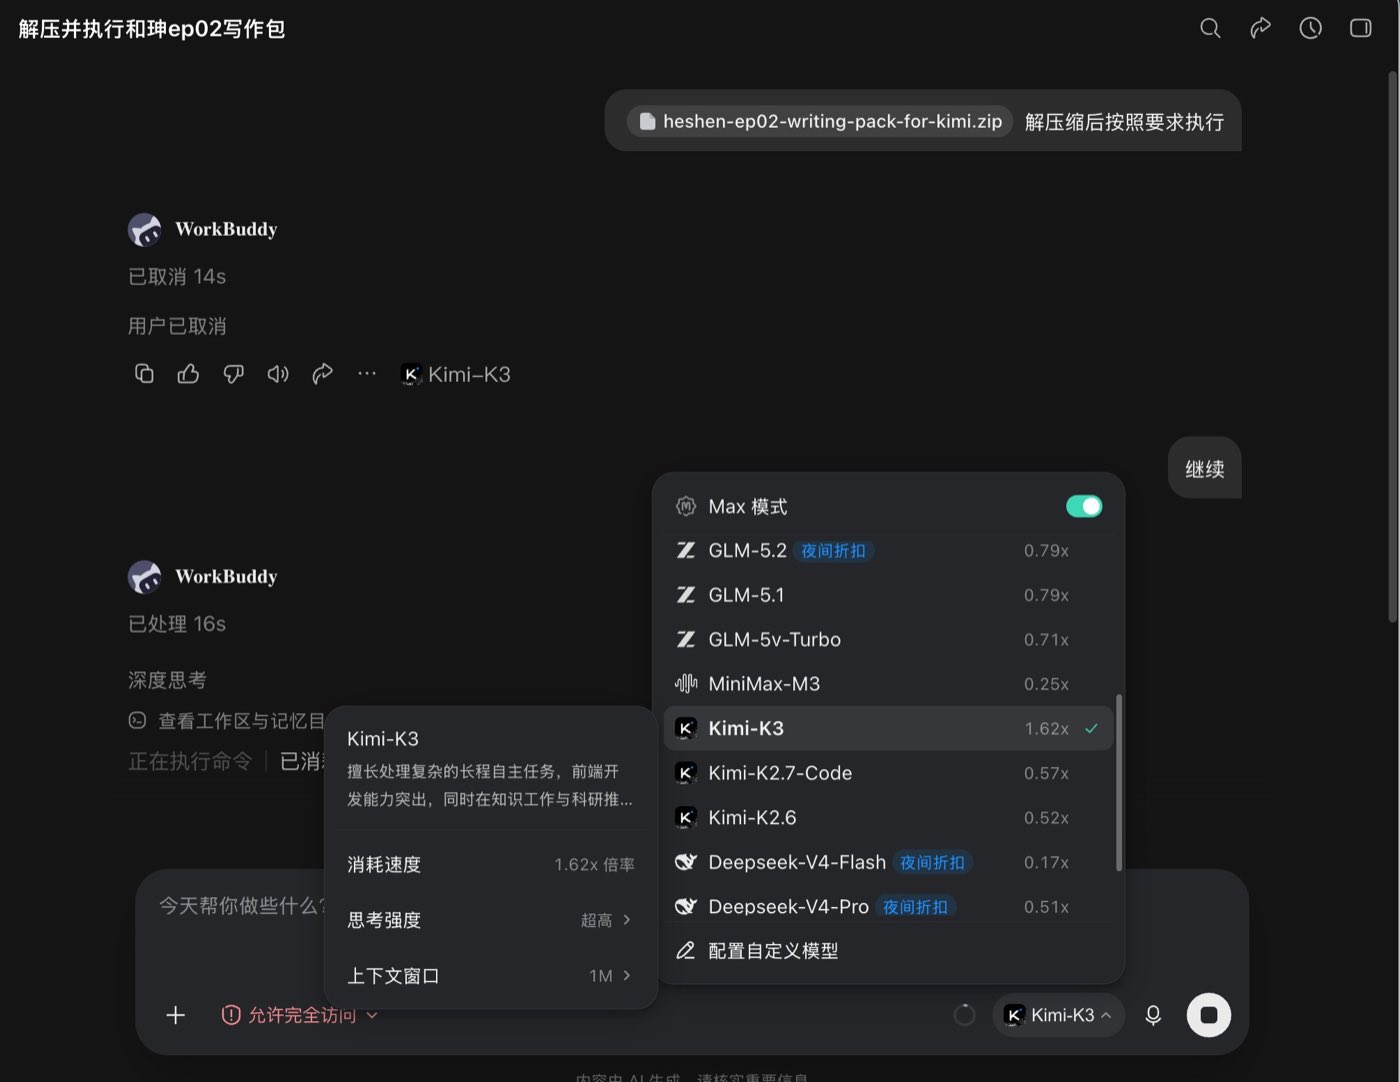The height and width of the screenshot is (1082, 1400).
Task: Open 配置自定义模型
Action: click(888, 951)
